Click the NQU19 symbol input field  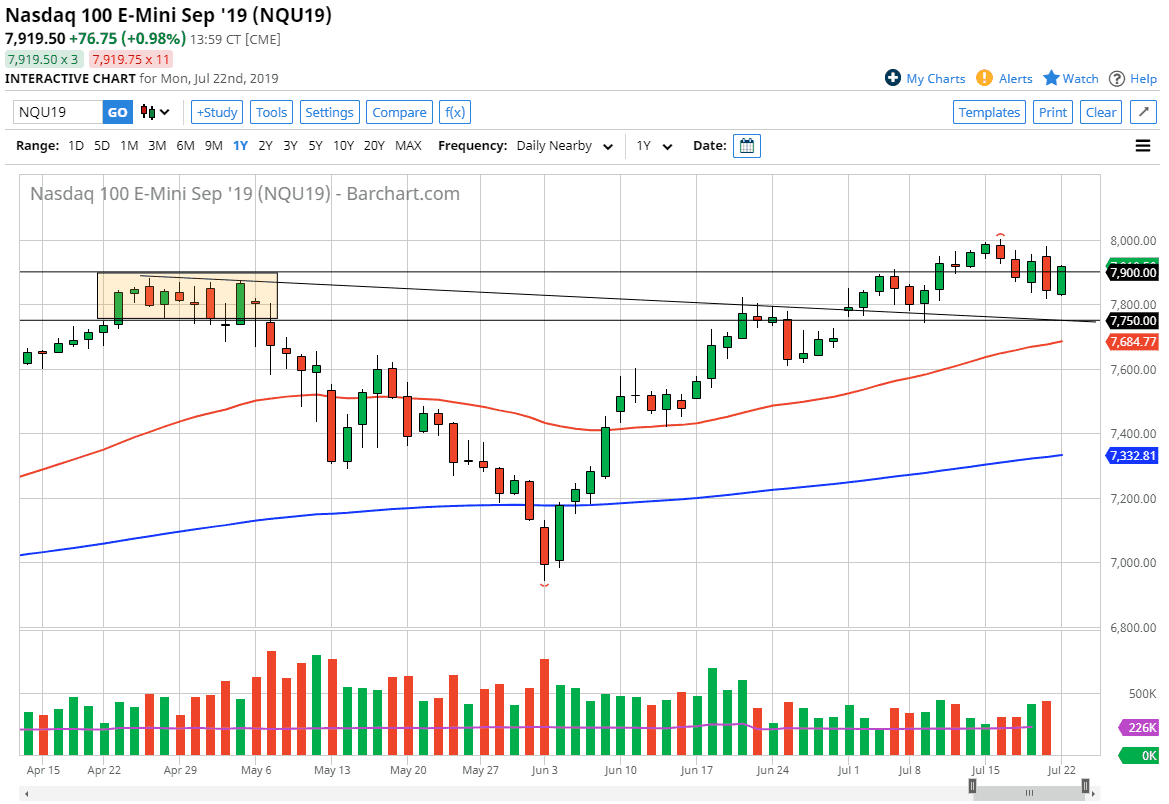tap(57, 113)
